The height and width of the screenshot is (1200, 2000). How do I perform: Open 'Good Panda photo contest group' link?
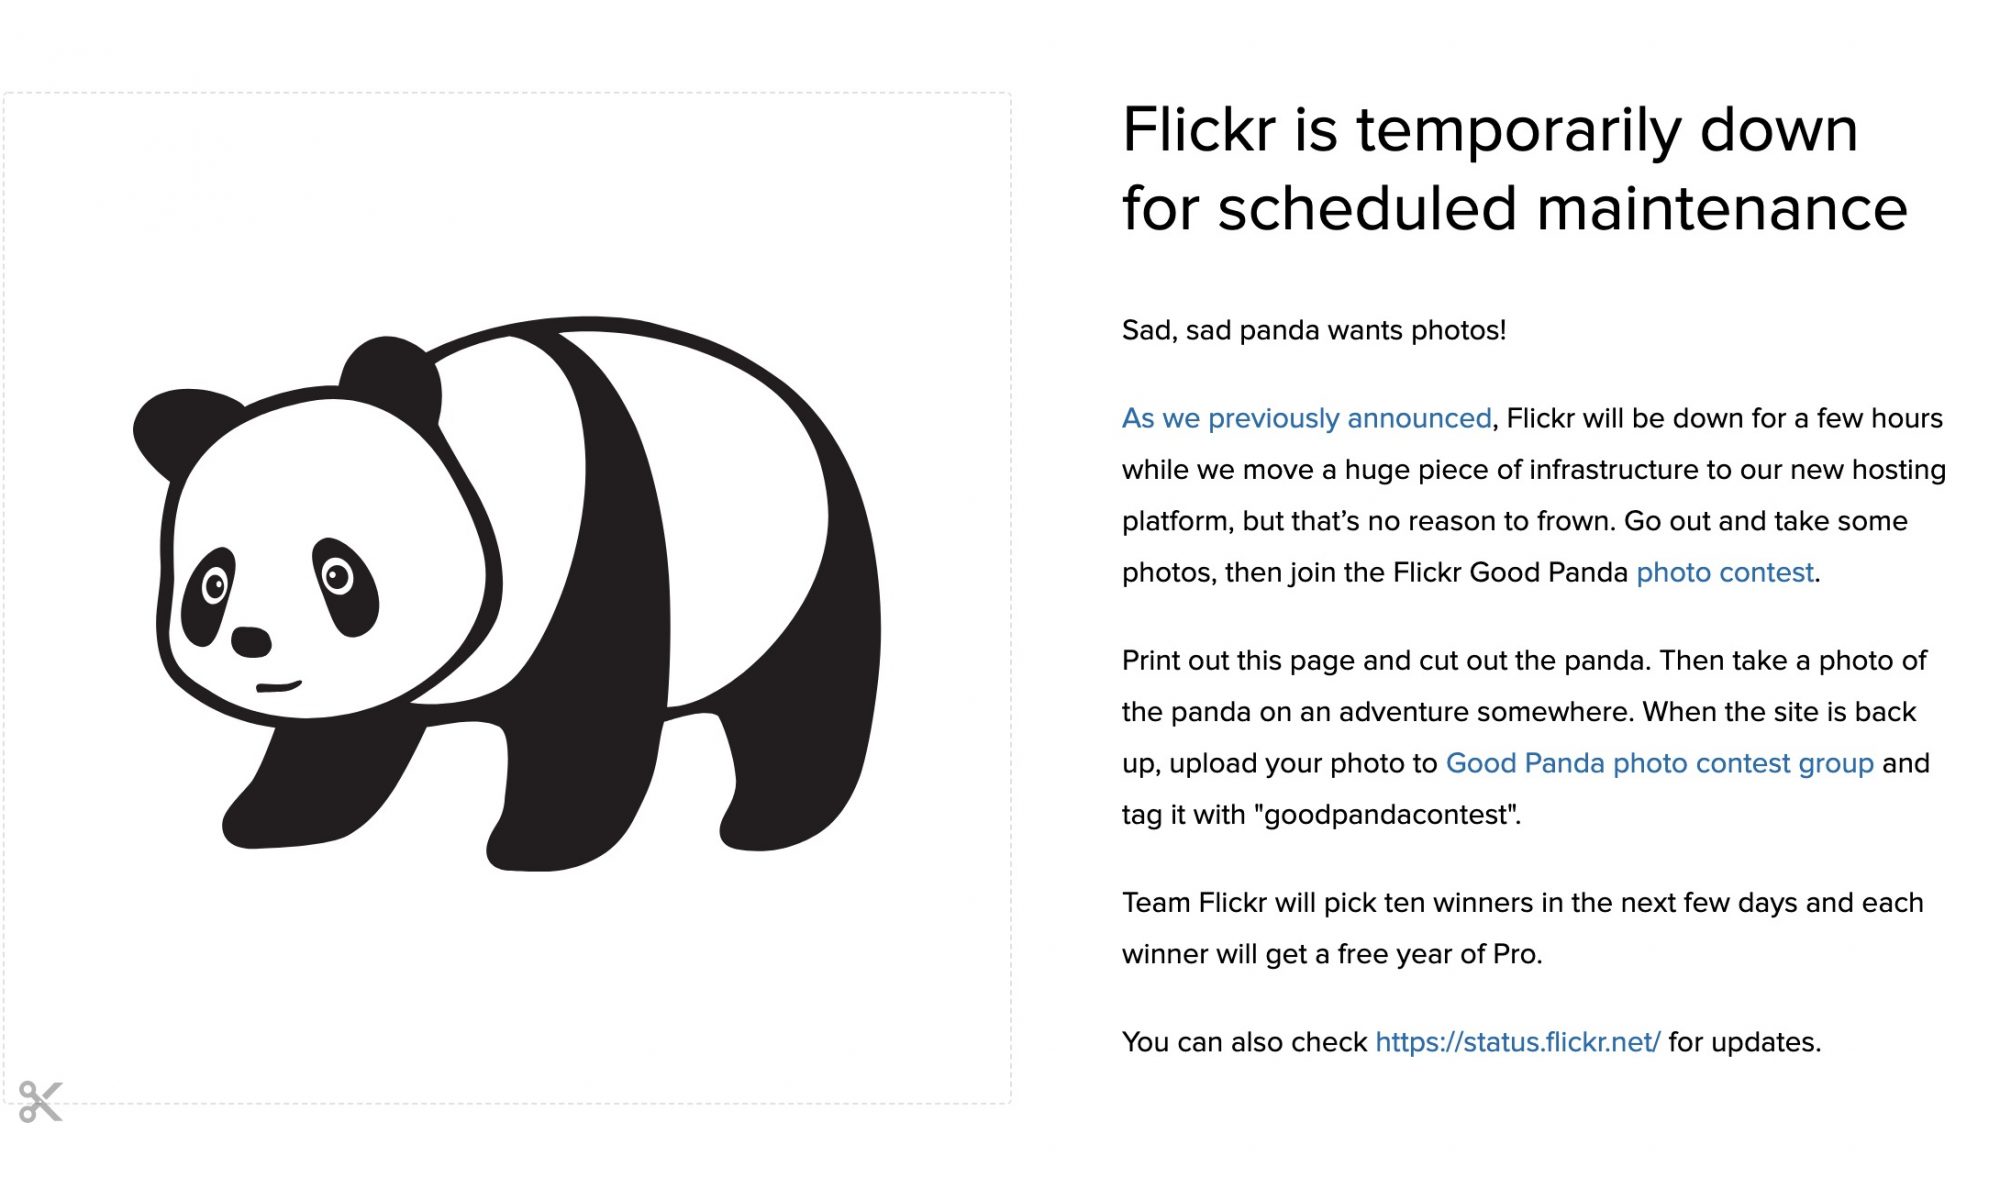(1659, 763)
